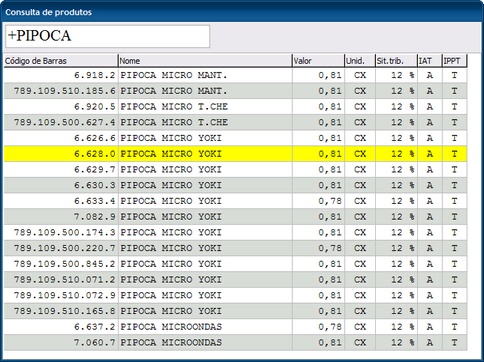
Task: Select barcode 6.626.6 cell
Action: (x=61, y=138)
